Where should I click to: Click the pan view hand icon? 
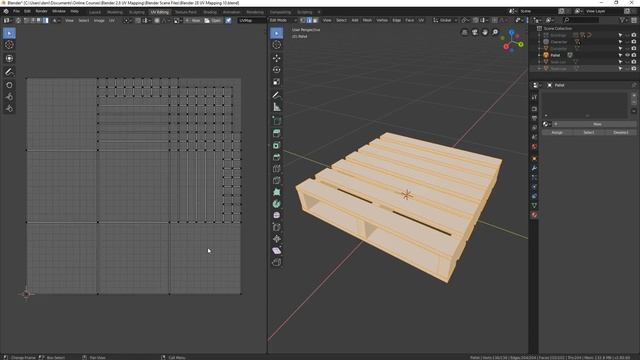485,32
